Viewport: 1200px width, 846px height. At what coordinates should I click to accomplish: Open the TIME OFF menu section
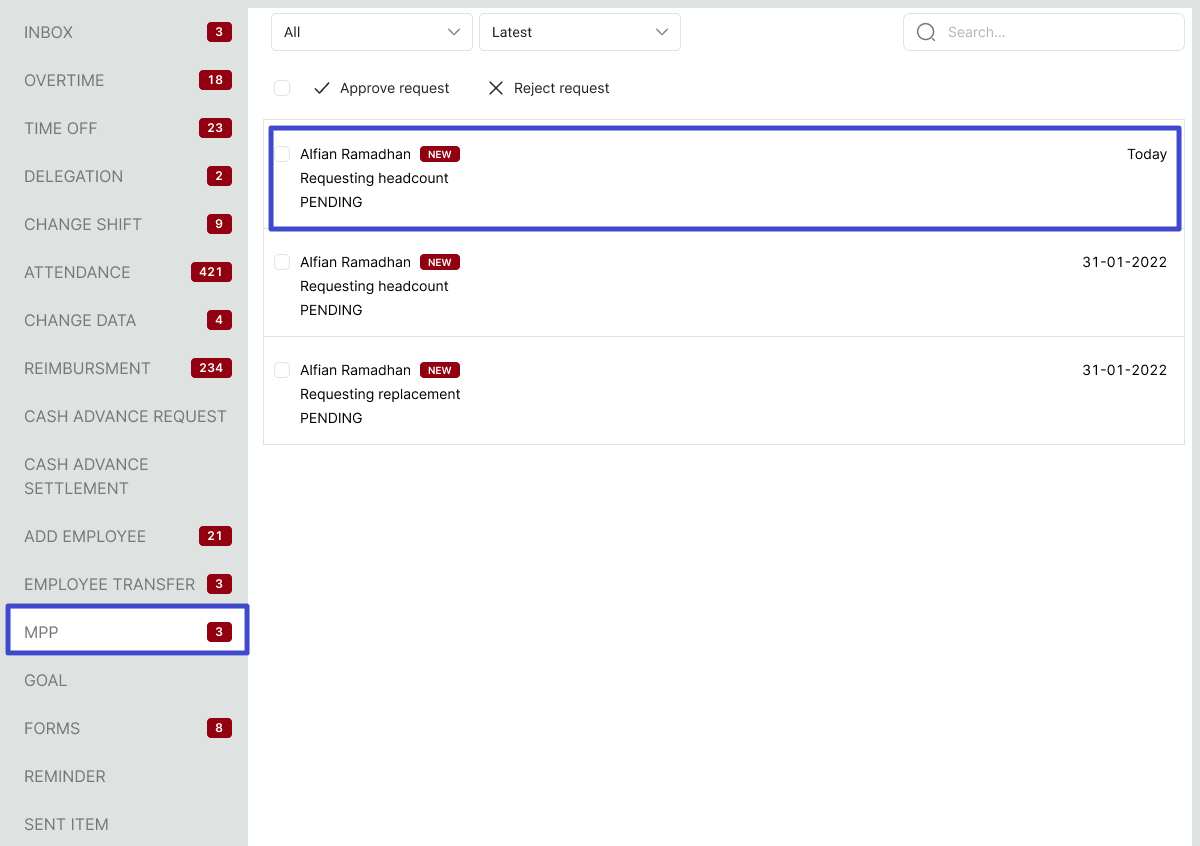point(61,128)
